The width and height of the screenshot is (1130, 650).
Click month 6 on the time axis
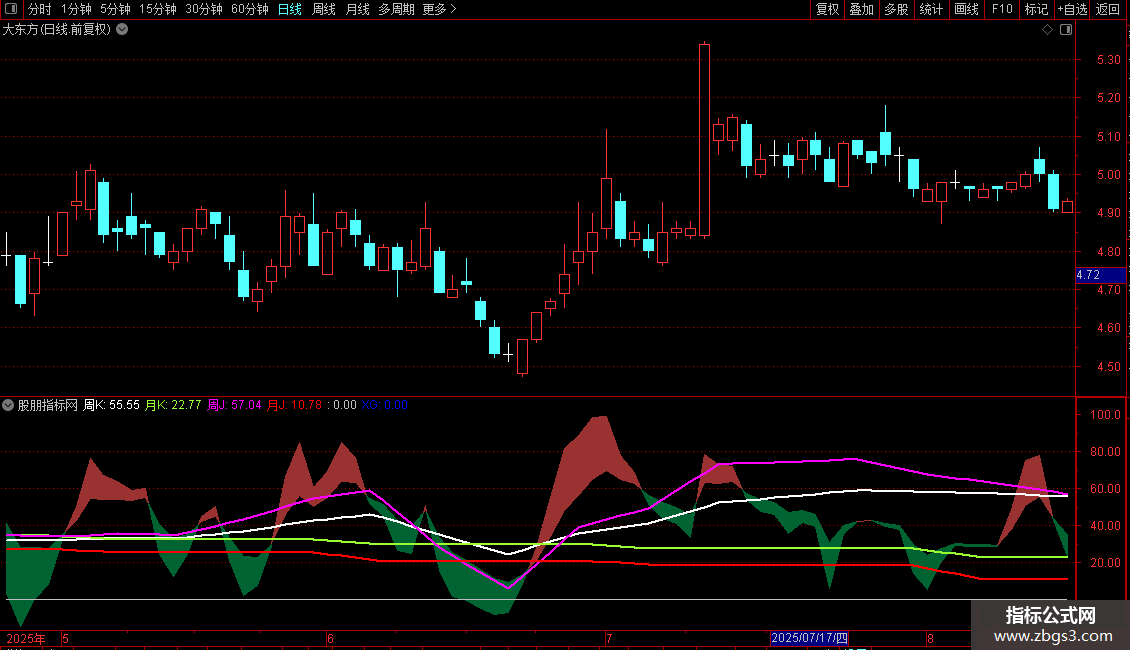(330, 638)
